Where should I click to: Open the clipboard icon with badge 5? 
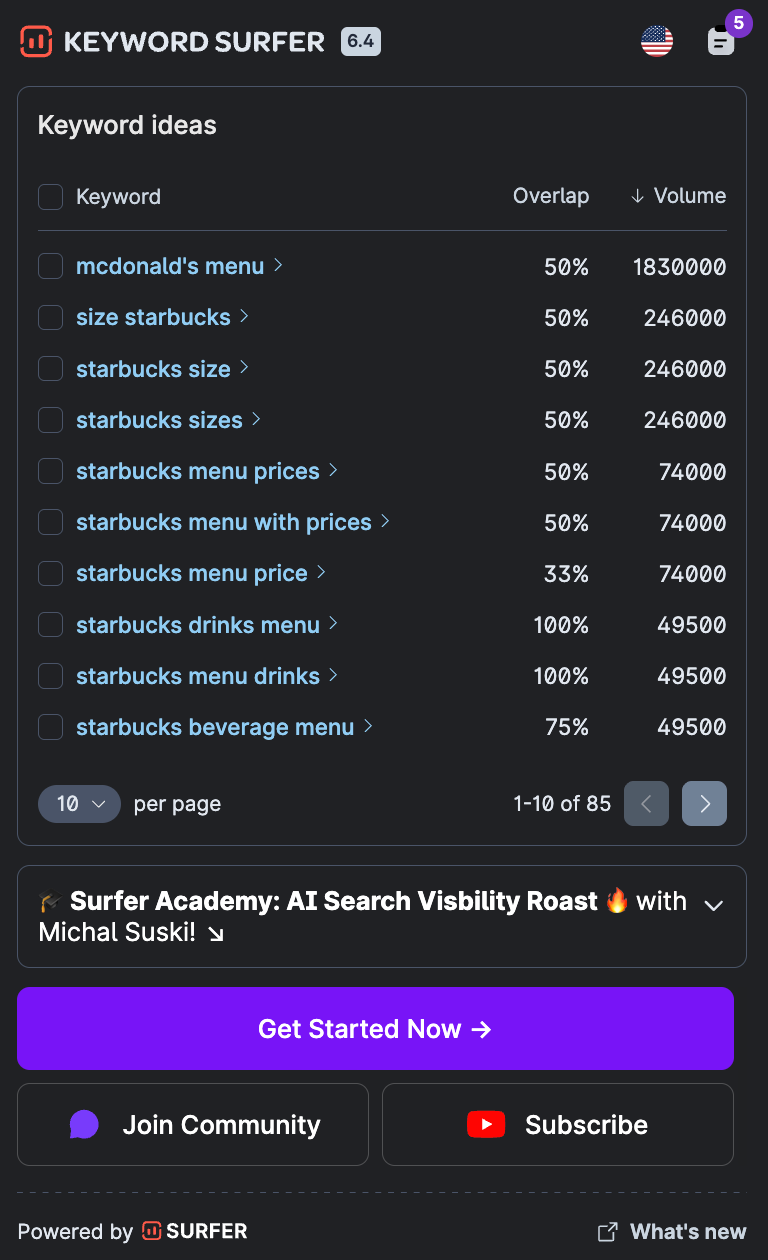coord(721,41)
